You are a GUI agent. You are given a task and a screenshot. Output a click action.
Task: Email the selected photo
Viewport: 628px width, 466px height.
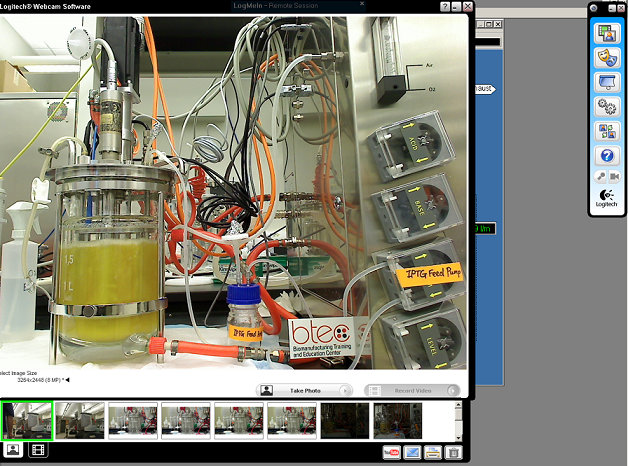412,453
